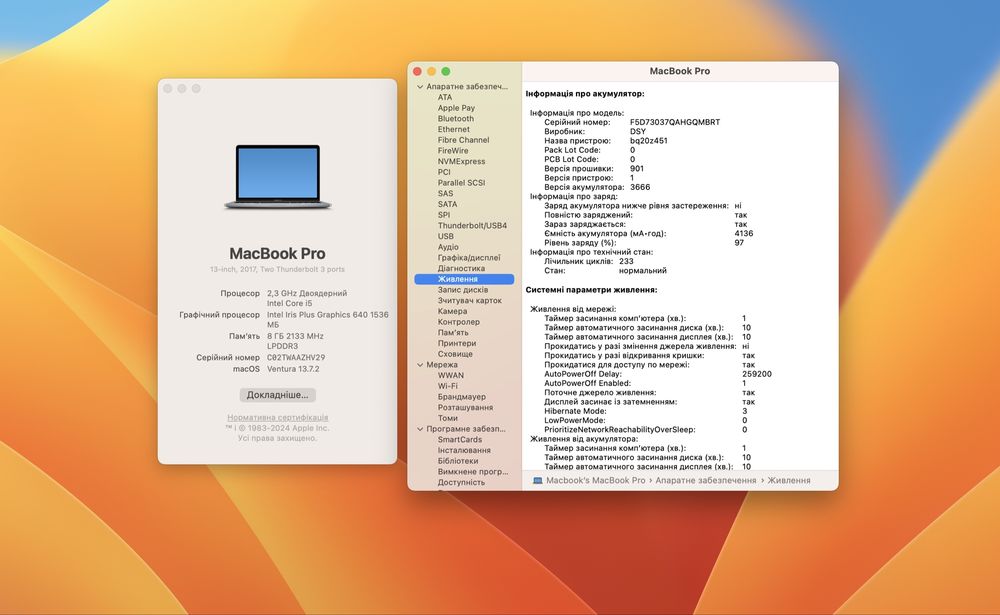
Task: Select Вимкнене програмне забезпечення in the sidebar
Action: coord(473,472)
